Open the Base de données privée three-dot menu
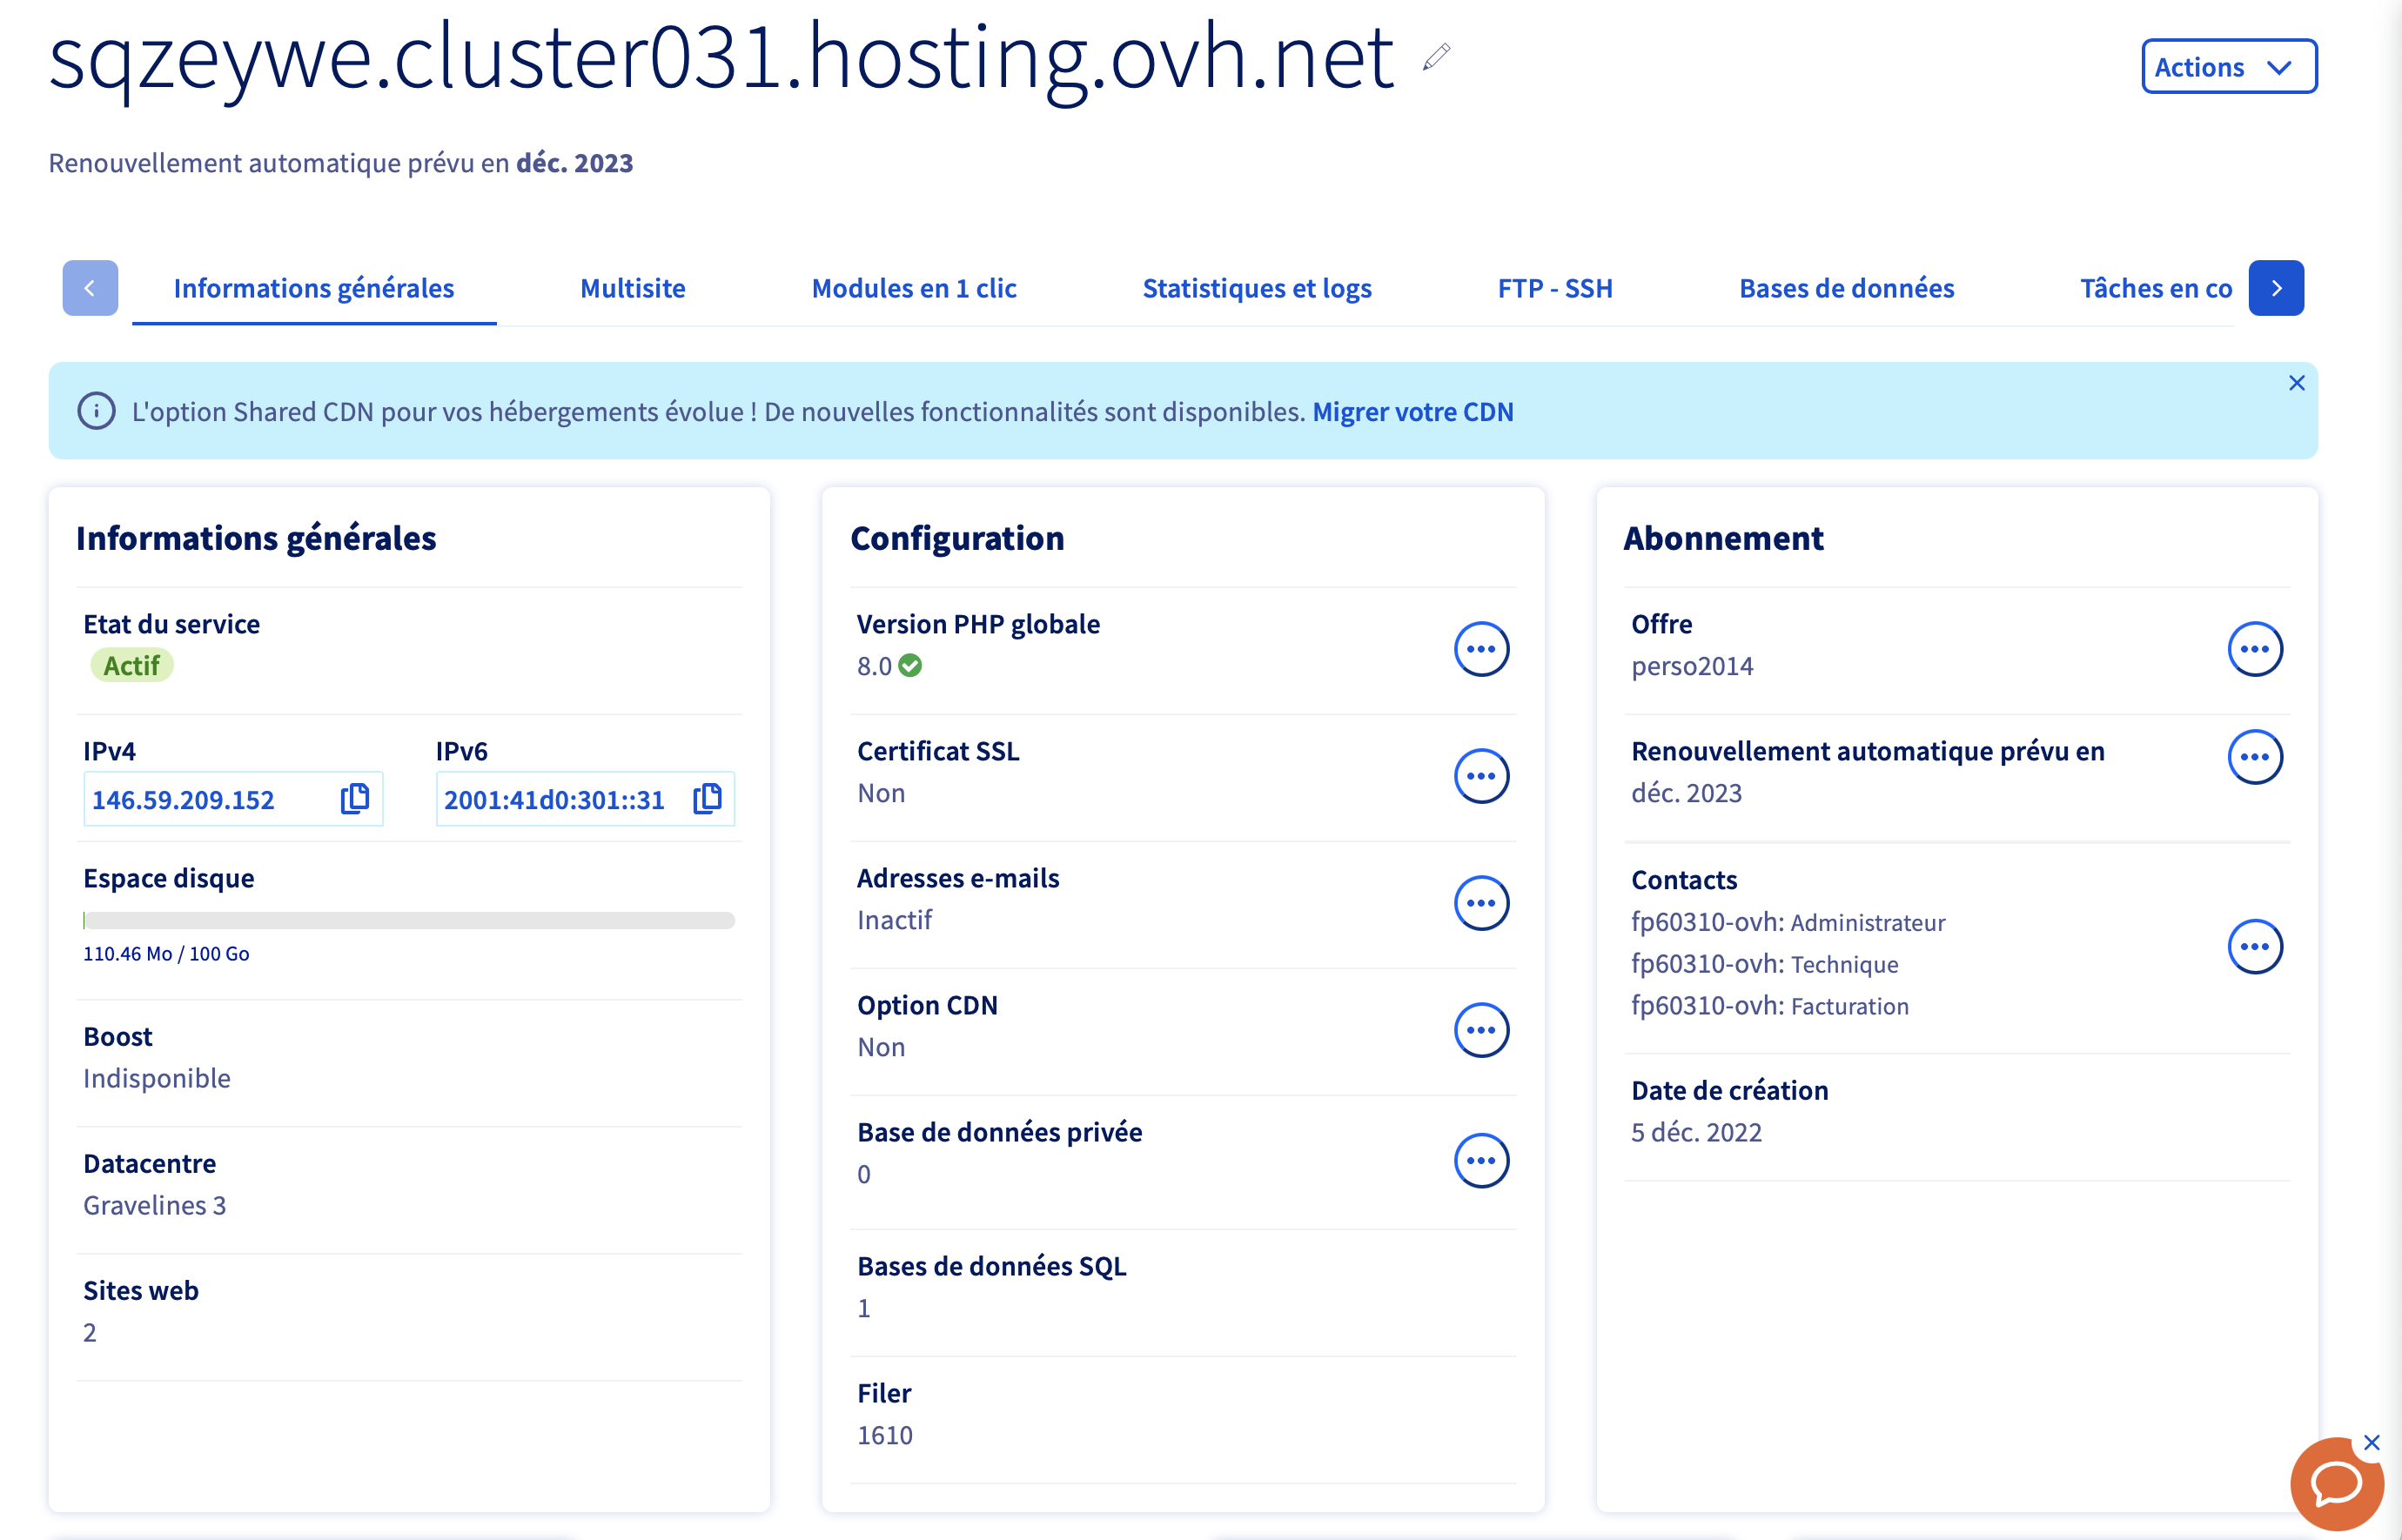This screenshot has width=2402, height=1540. pos(1480,1160)
